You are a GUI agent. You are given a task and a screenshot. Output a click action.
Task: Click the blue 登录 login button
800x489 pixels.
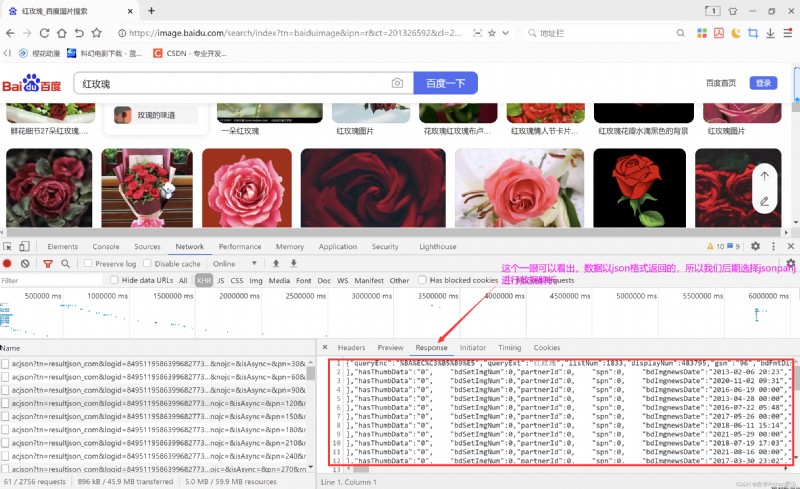(x=763, y=83)
